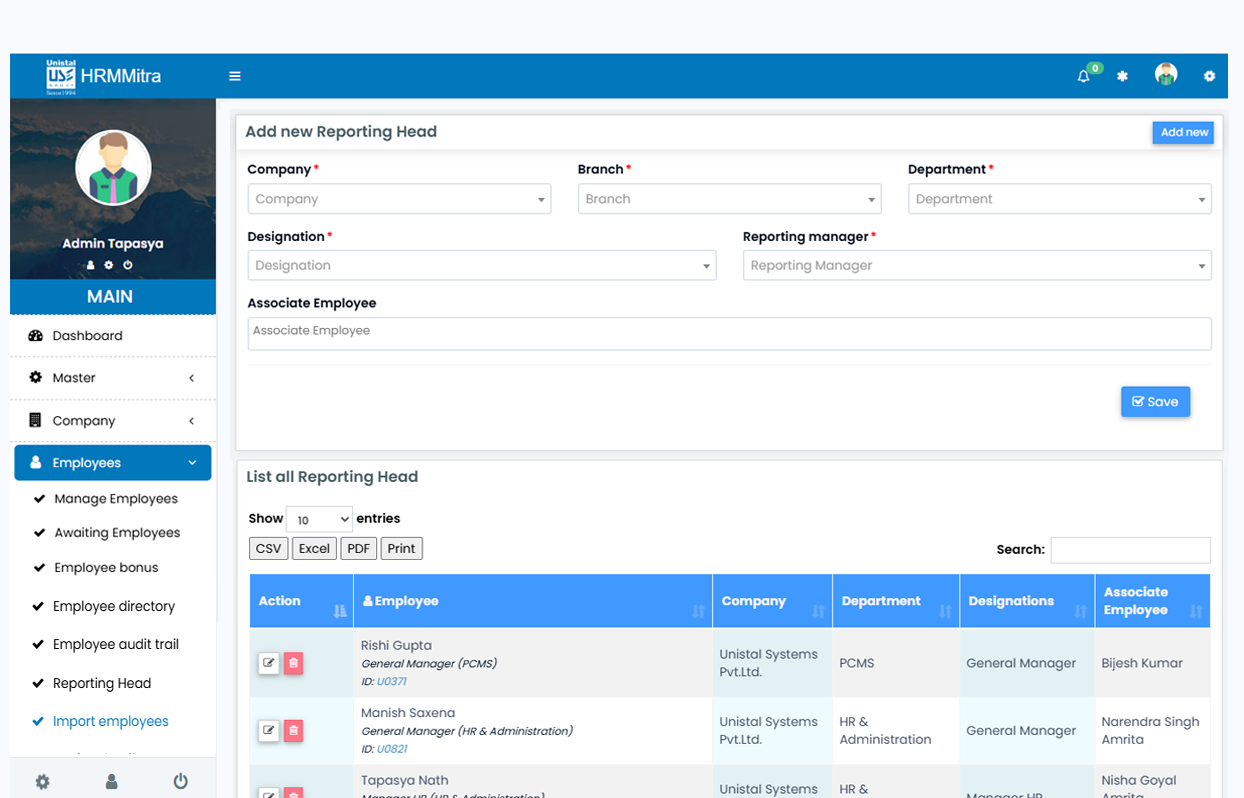Click the power icon in sidebar footer
This screenshot has height=798, width=1244.
tap(180, 781)
